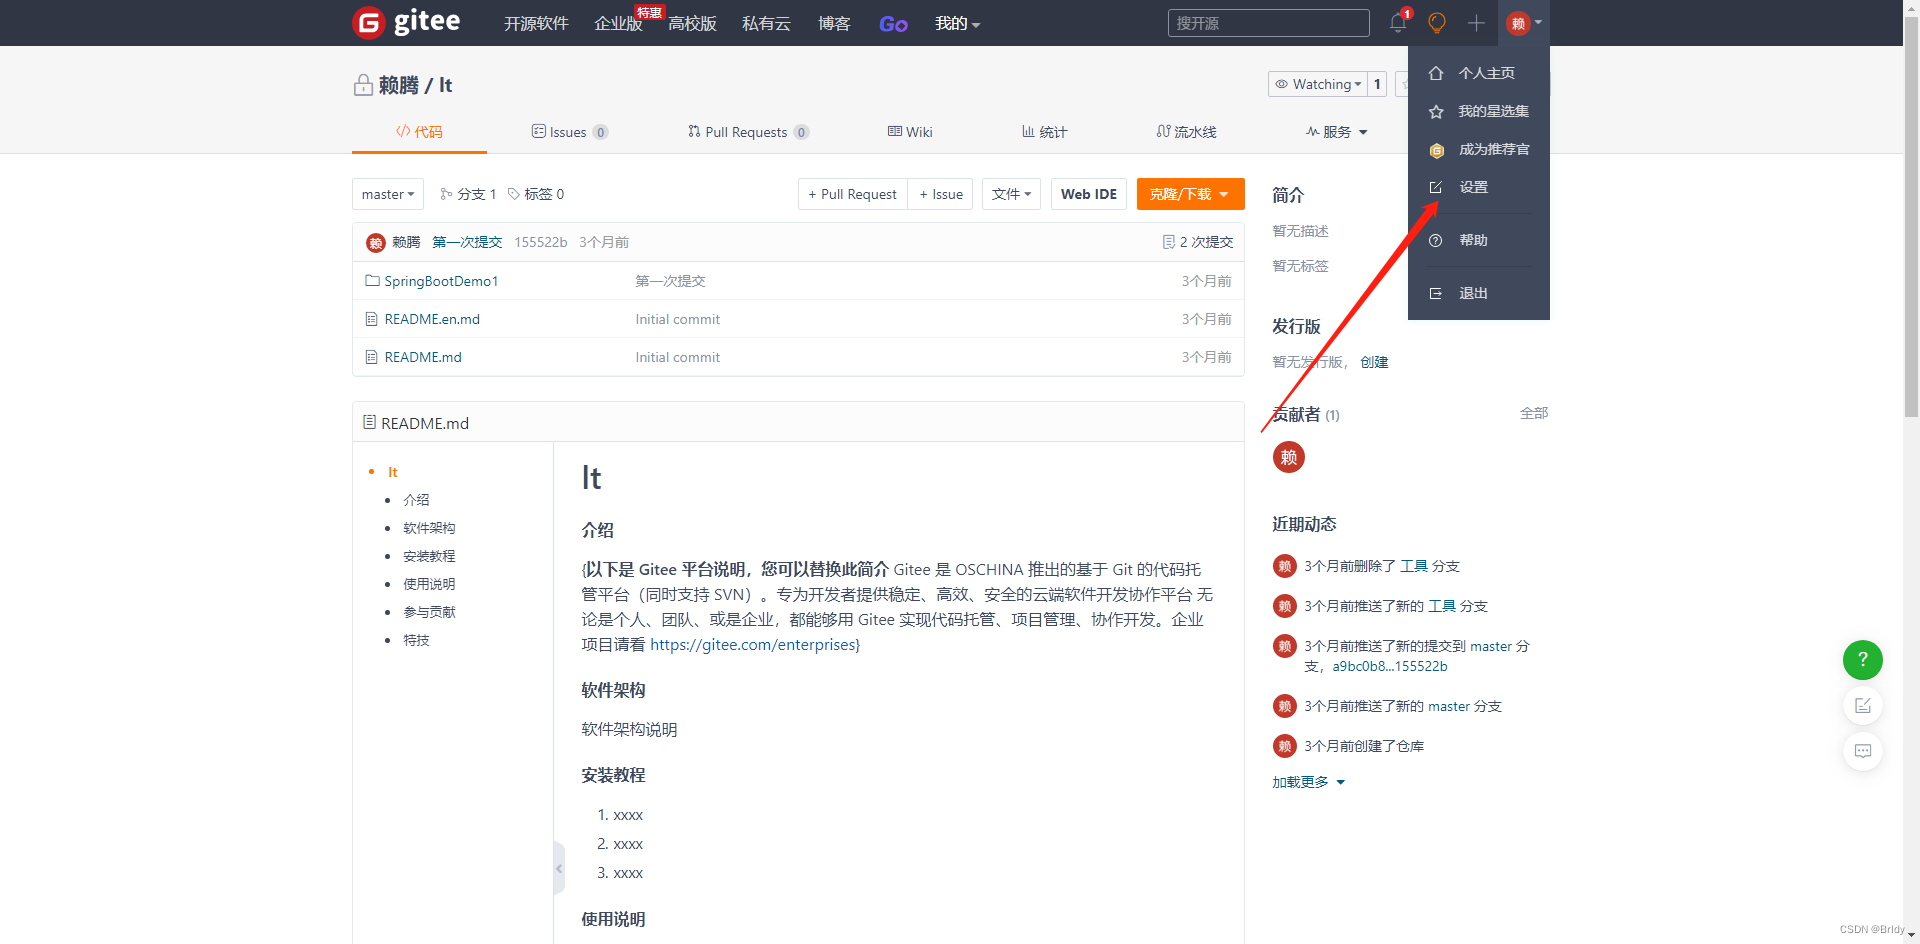Open the SpringBootDemo1 folder
1920x944 pixels.
pos(441,281)
